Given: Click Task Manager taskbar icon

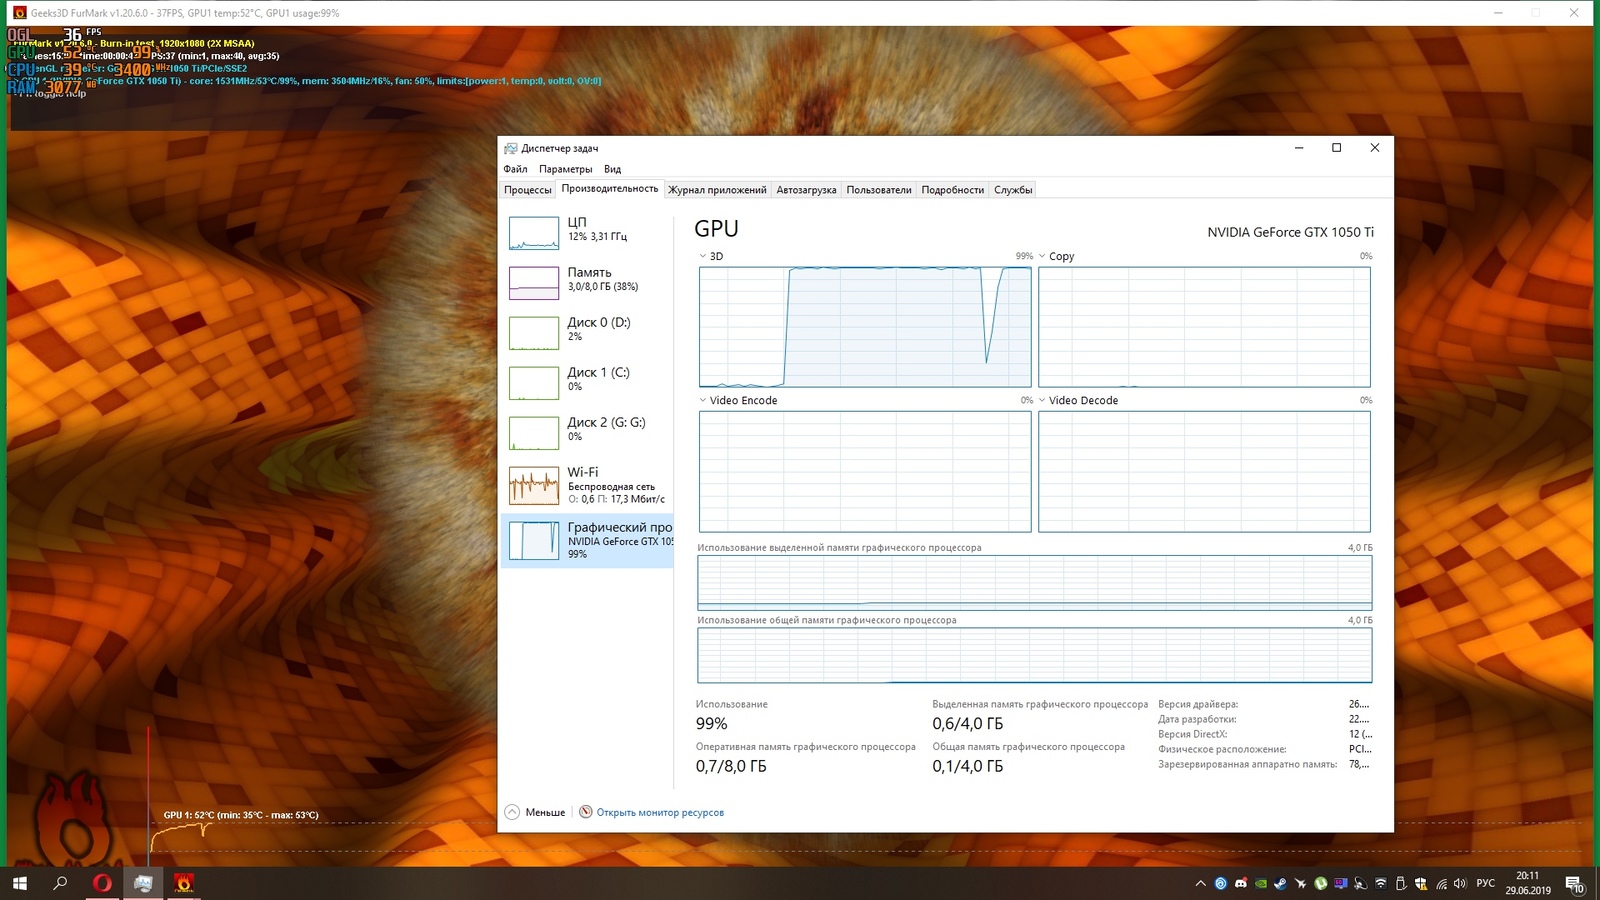Looking at the screenshot, I should [143, 883].
